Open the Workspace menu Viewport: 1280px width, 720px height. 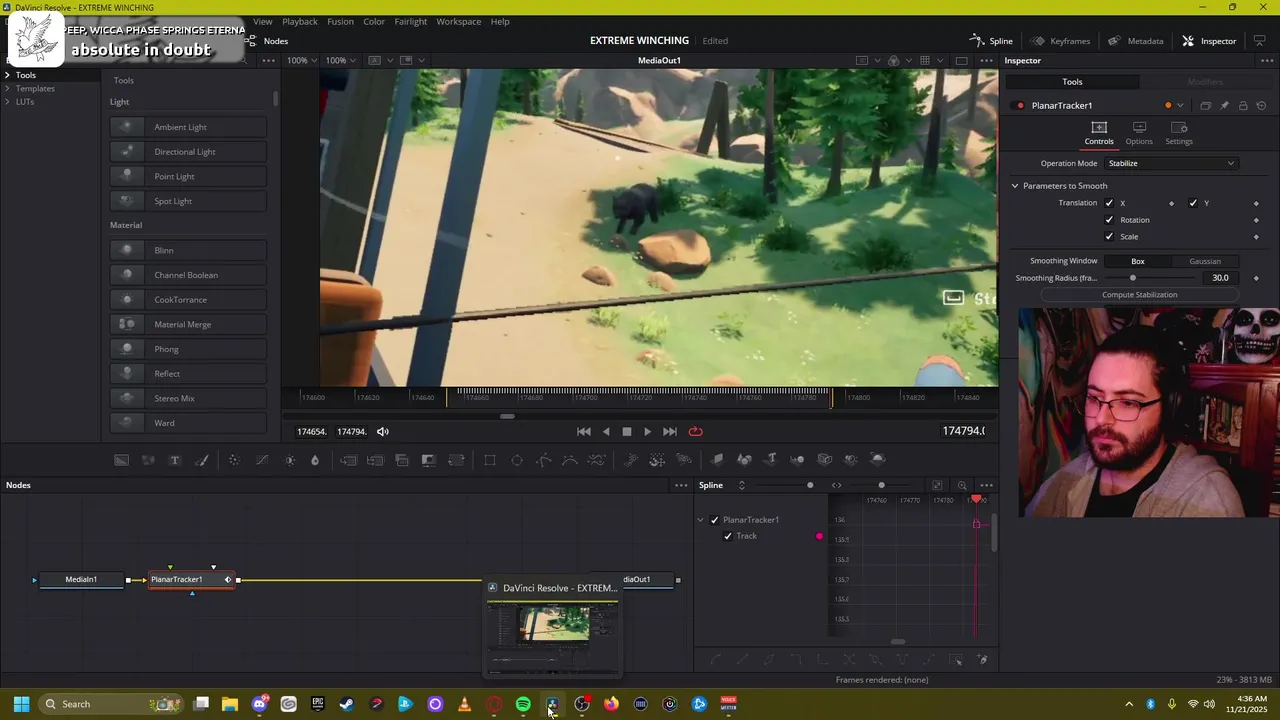pyautogui.click(x=458, y=21)
